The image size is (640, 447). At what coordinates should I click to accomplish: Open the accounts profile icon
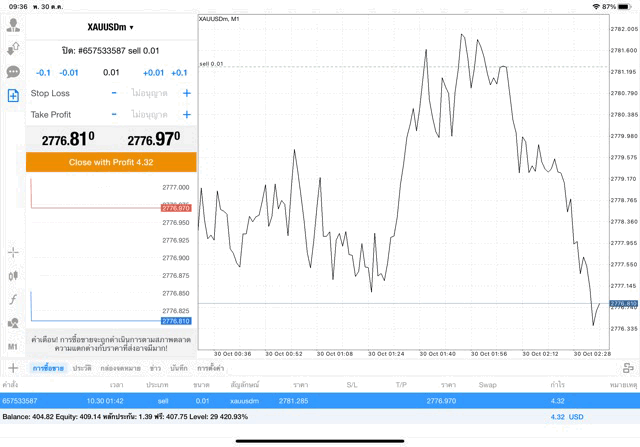pyautogui.click(x=13, y=26)
